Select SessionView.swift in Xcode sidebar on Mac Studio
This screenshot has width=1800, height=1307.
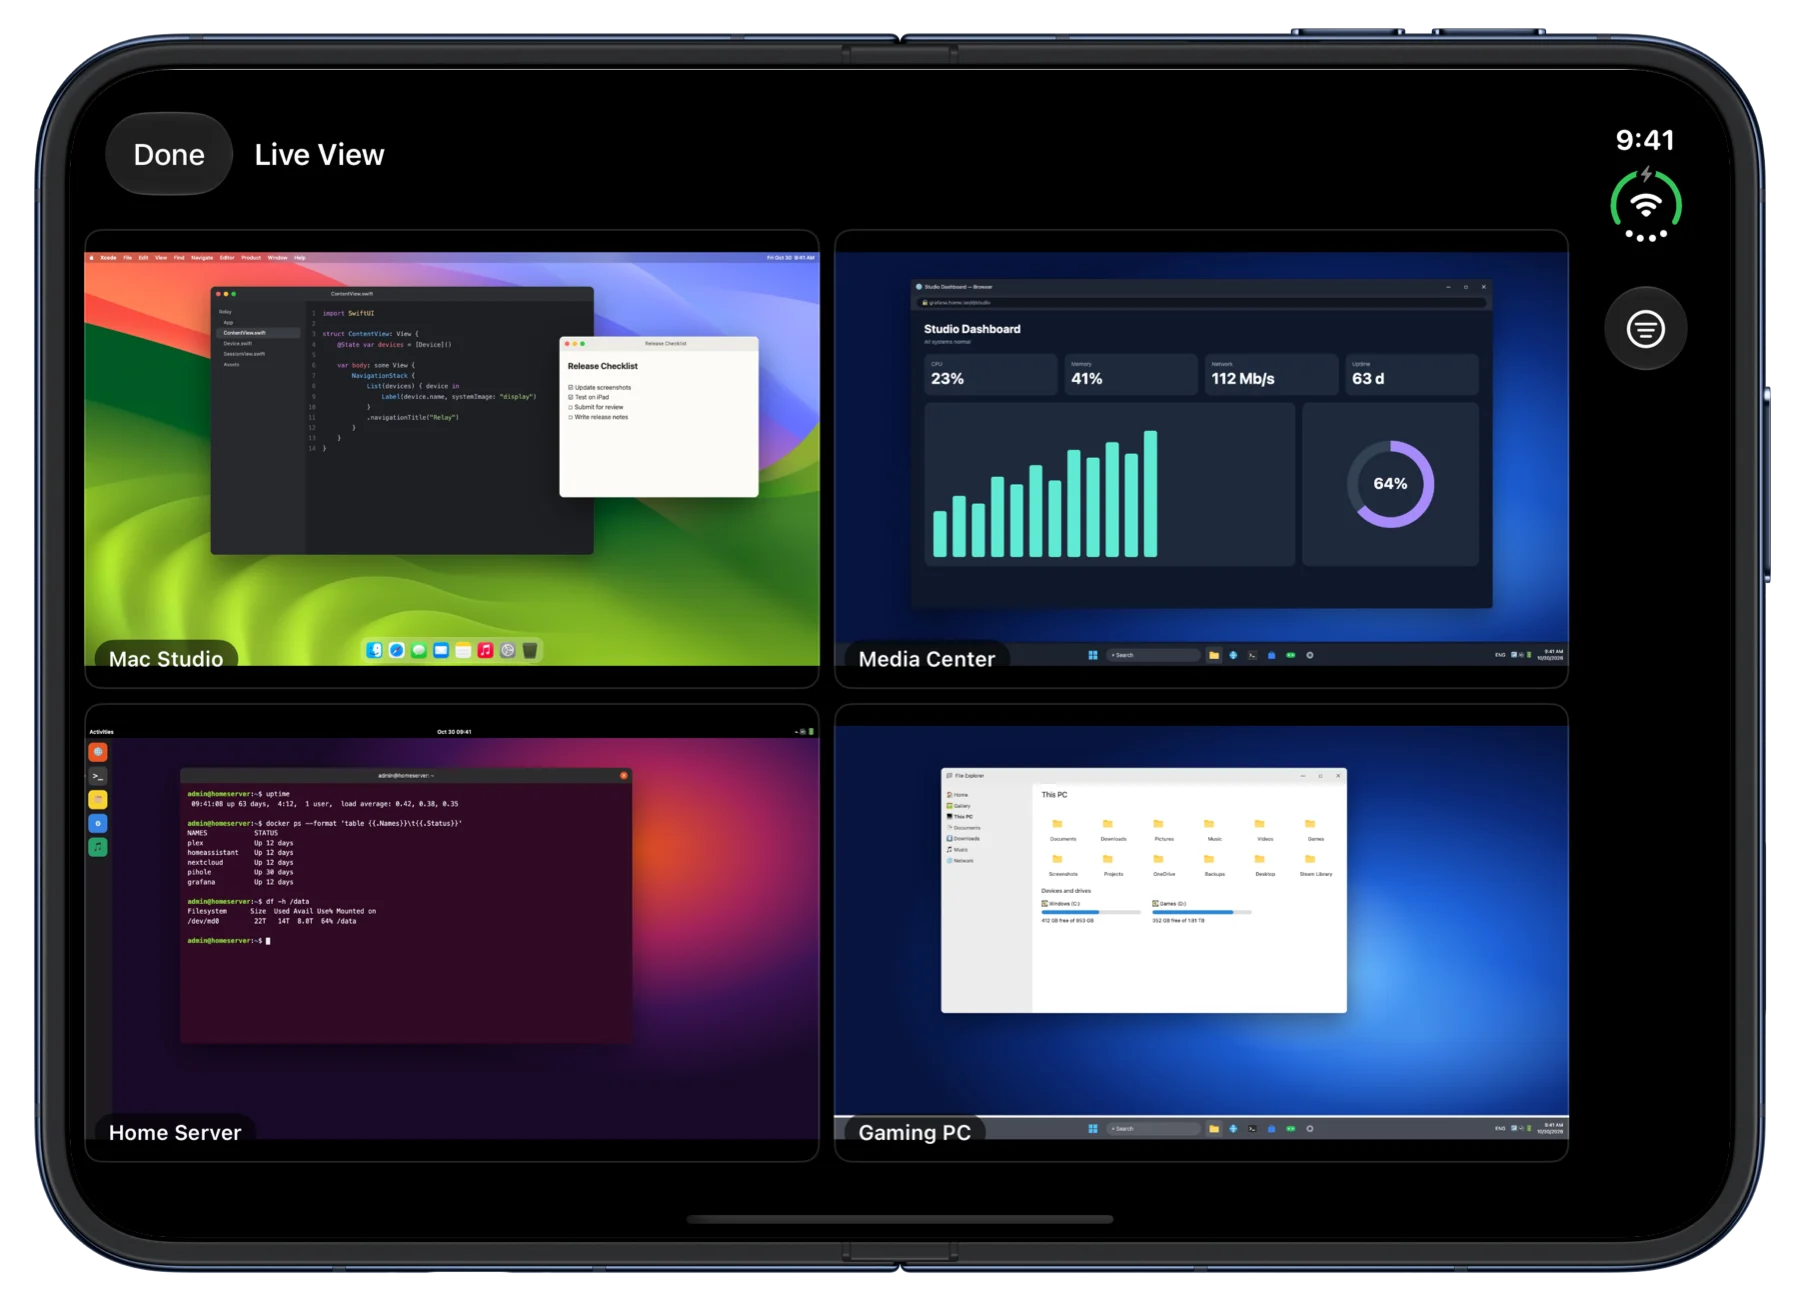244,354
